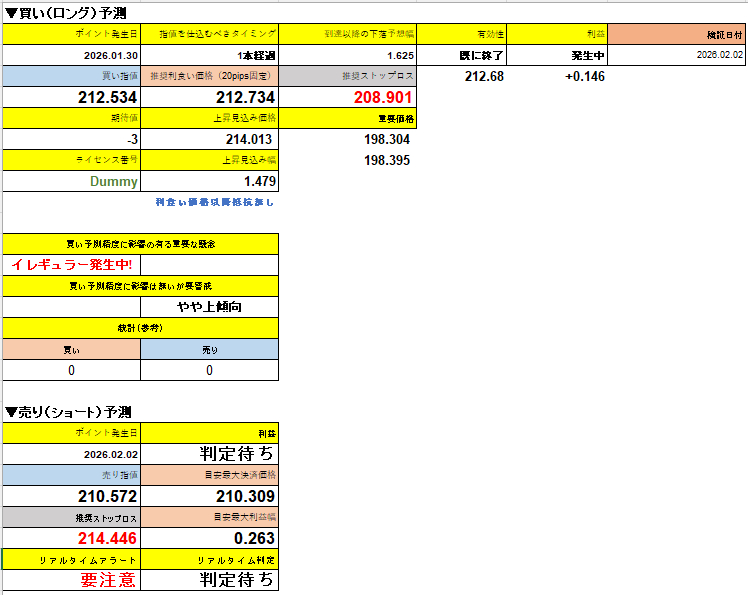Click the expected value -3
The width and height of the screenshot is (748, 595).
click(72, 139)
